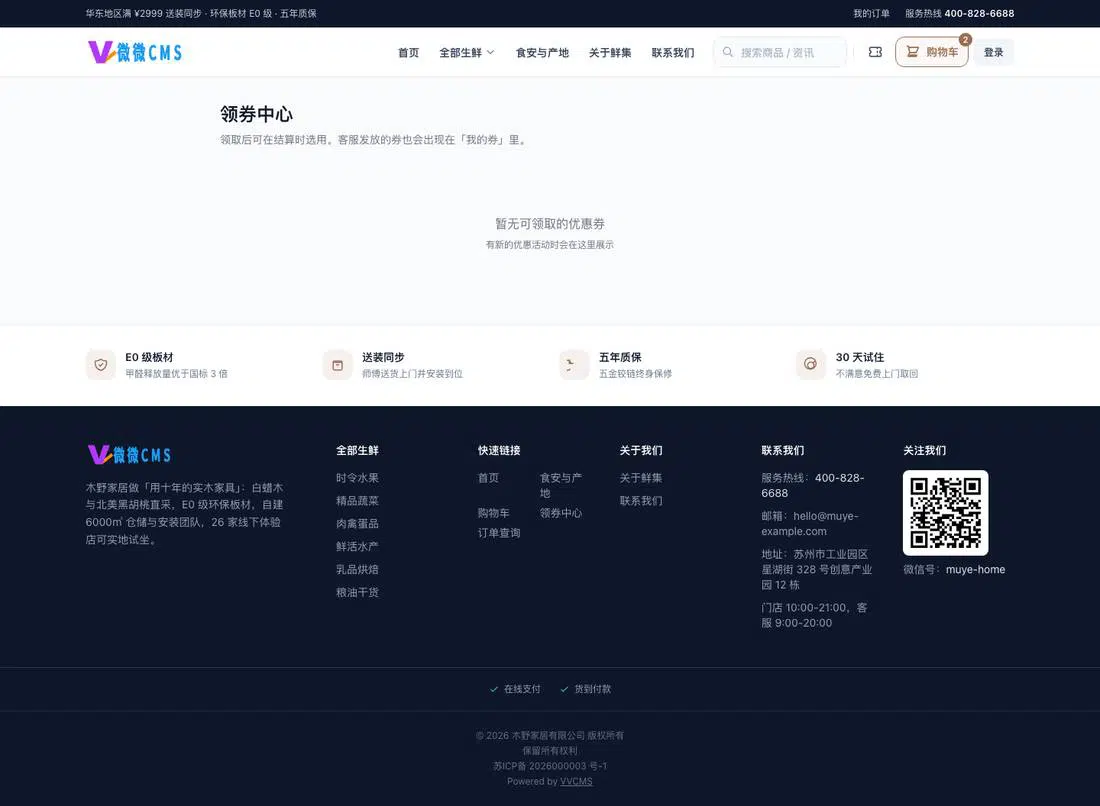Open the 首页 nav item

(408, 53)
